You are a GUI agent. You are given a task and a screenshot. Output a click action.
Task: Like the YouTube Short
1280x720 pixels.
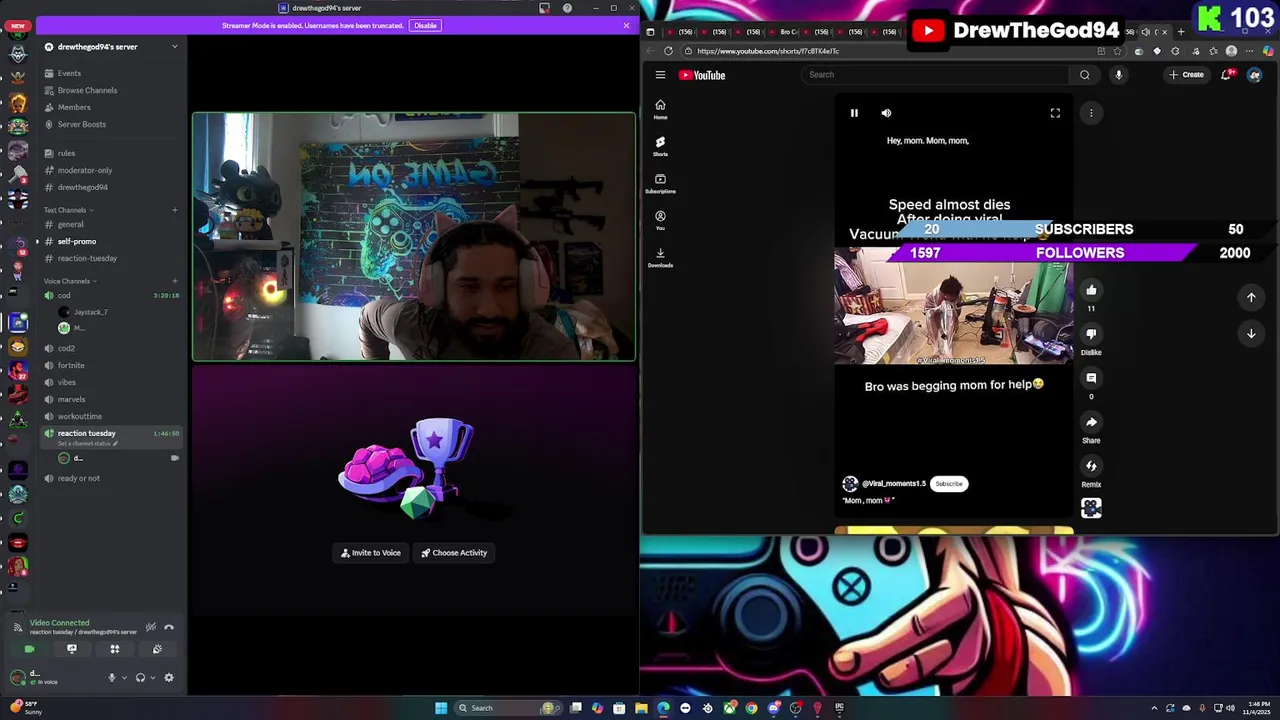click(x=1091, y=290)
